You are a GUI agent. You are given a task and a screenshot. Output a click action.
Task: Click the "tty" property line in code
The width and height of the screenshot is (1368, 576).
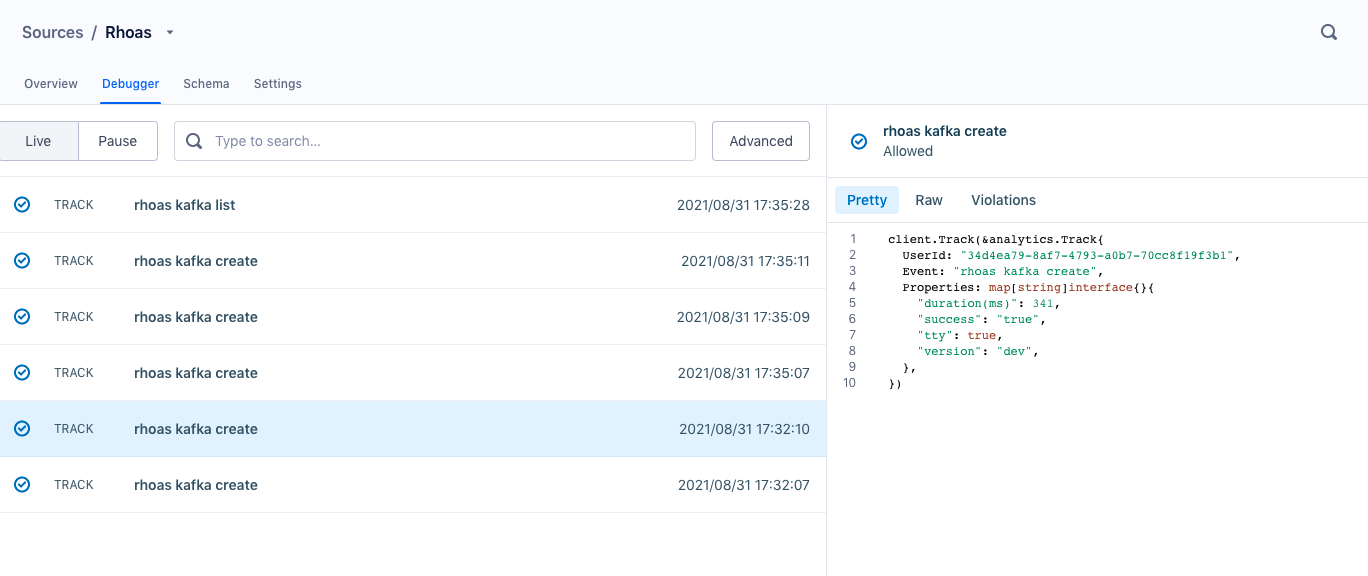pyautogui.click(x=960, y=335)
